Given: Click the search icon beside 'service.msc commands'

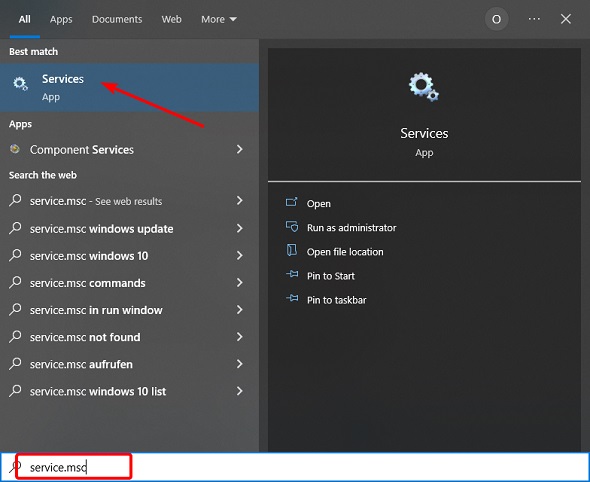Looking at the screenshot, I should (x=15, y=282).
